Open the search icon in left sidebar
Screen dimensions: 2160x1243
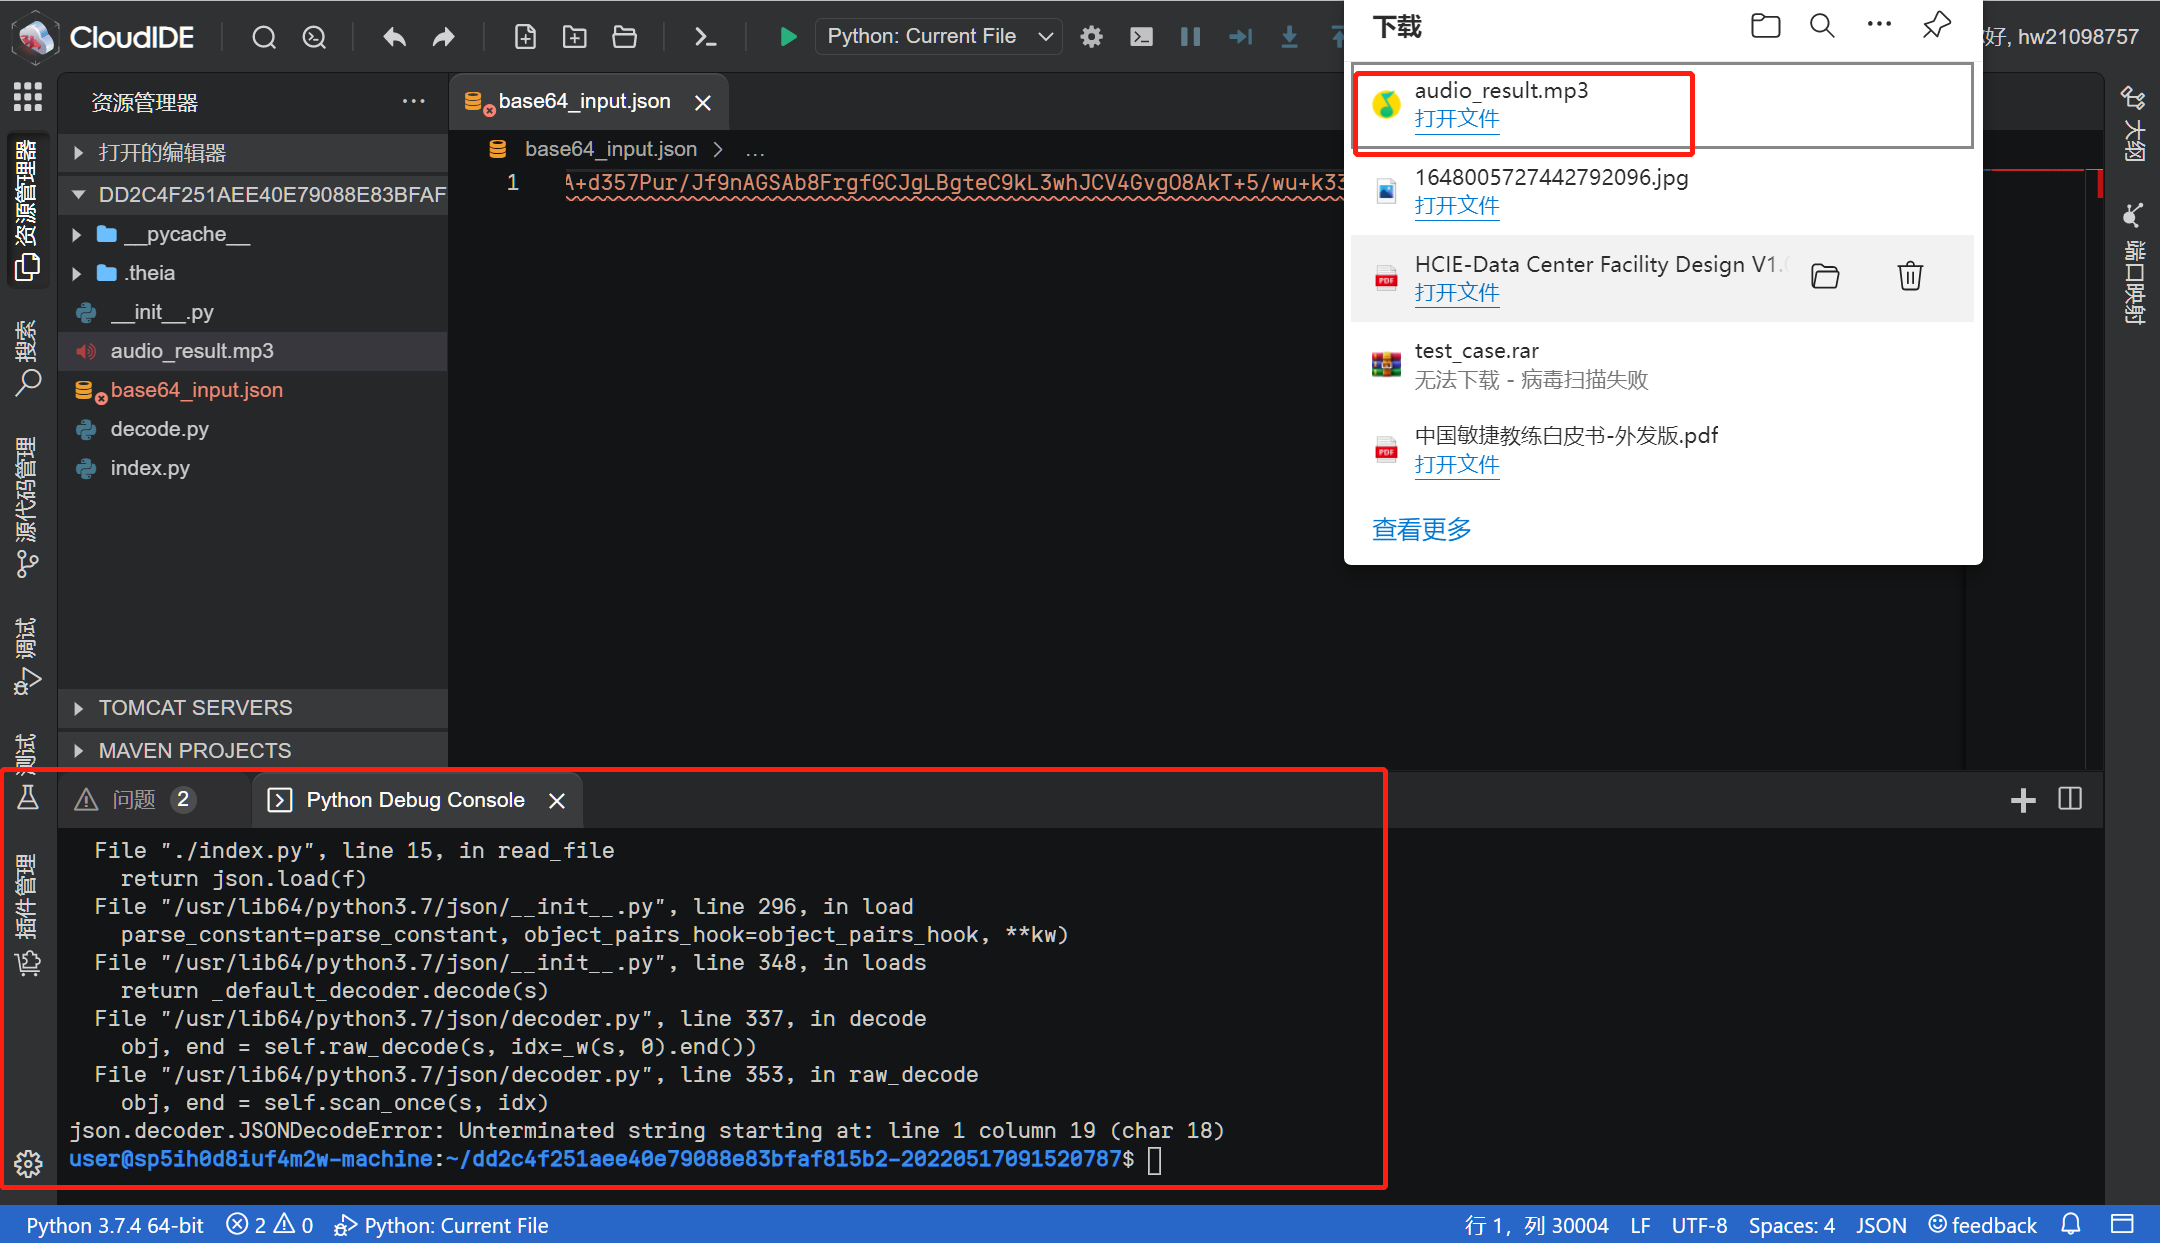pos(27,381)
